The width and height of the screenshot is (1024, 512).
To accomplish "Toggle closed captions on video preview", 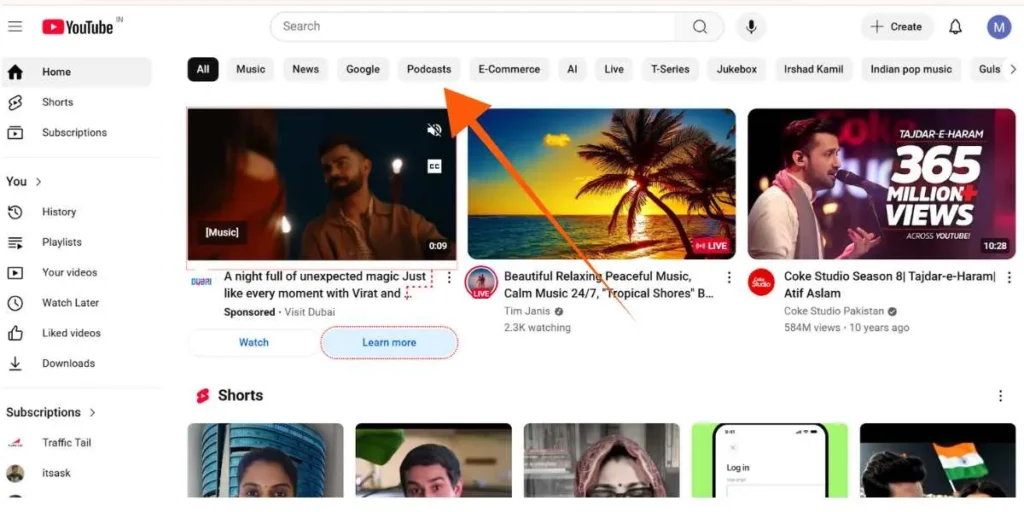I will click(x=434, y=166).
